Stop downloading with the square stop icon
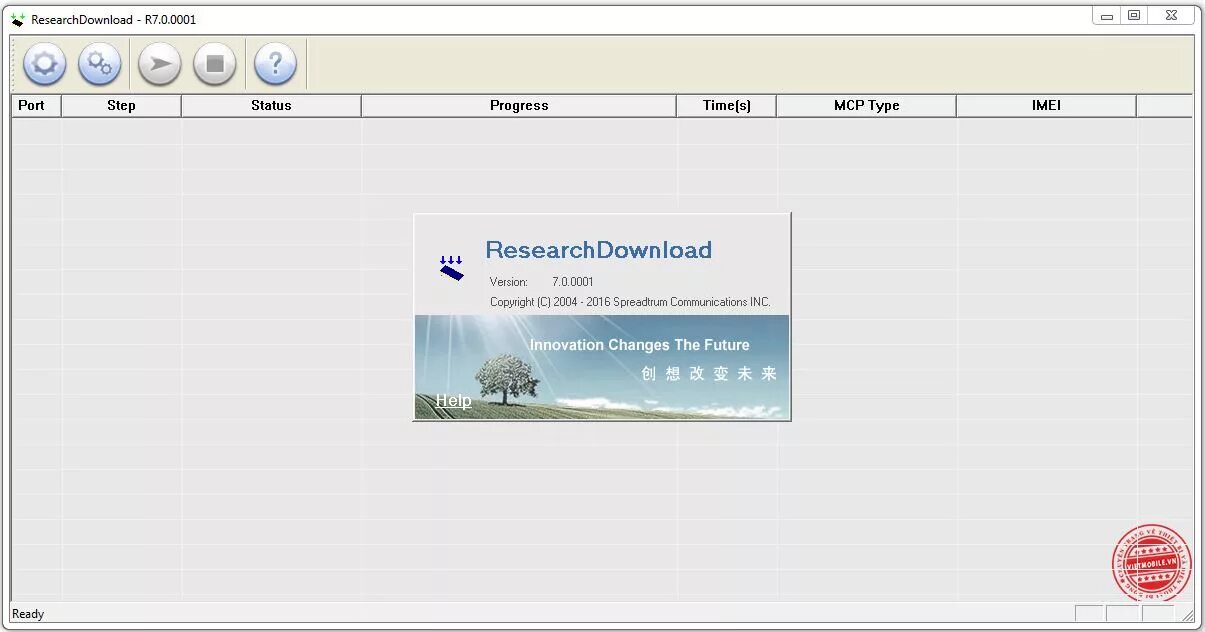1205x632 pixels. pyautogui.click(x=215, y=65)
